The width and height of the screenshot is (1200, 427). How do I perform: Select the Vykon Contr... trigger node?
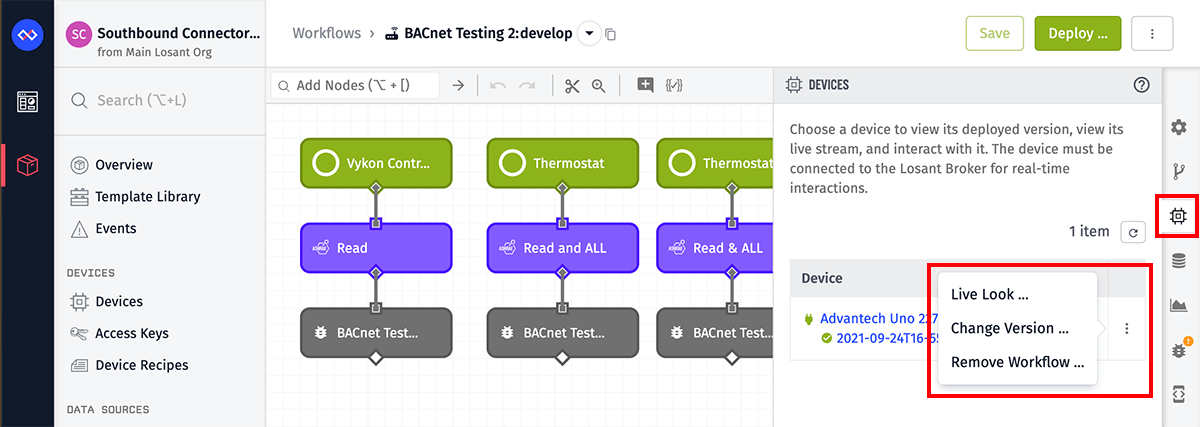[x=376, y=162]
